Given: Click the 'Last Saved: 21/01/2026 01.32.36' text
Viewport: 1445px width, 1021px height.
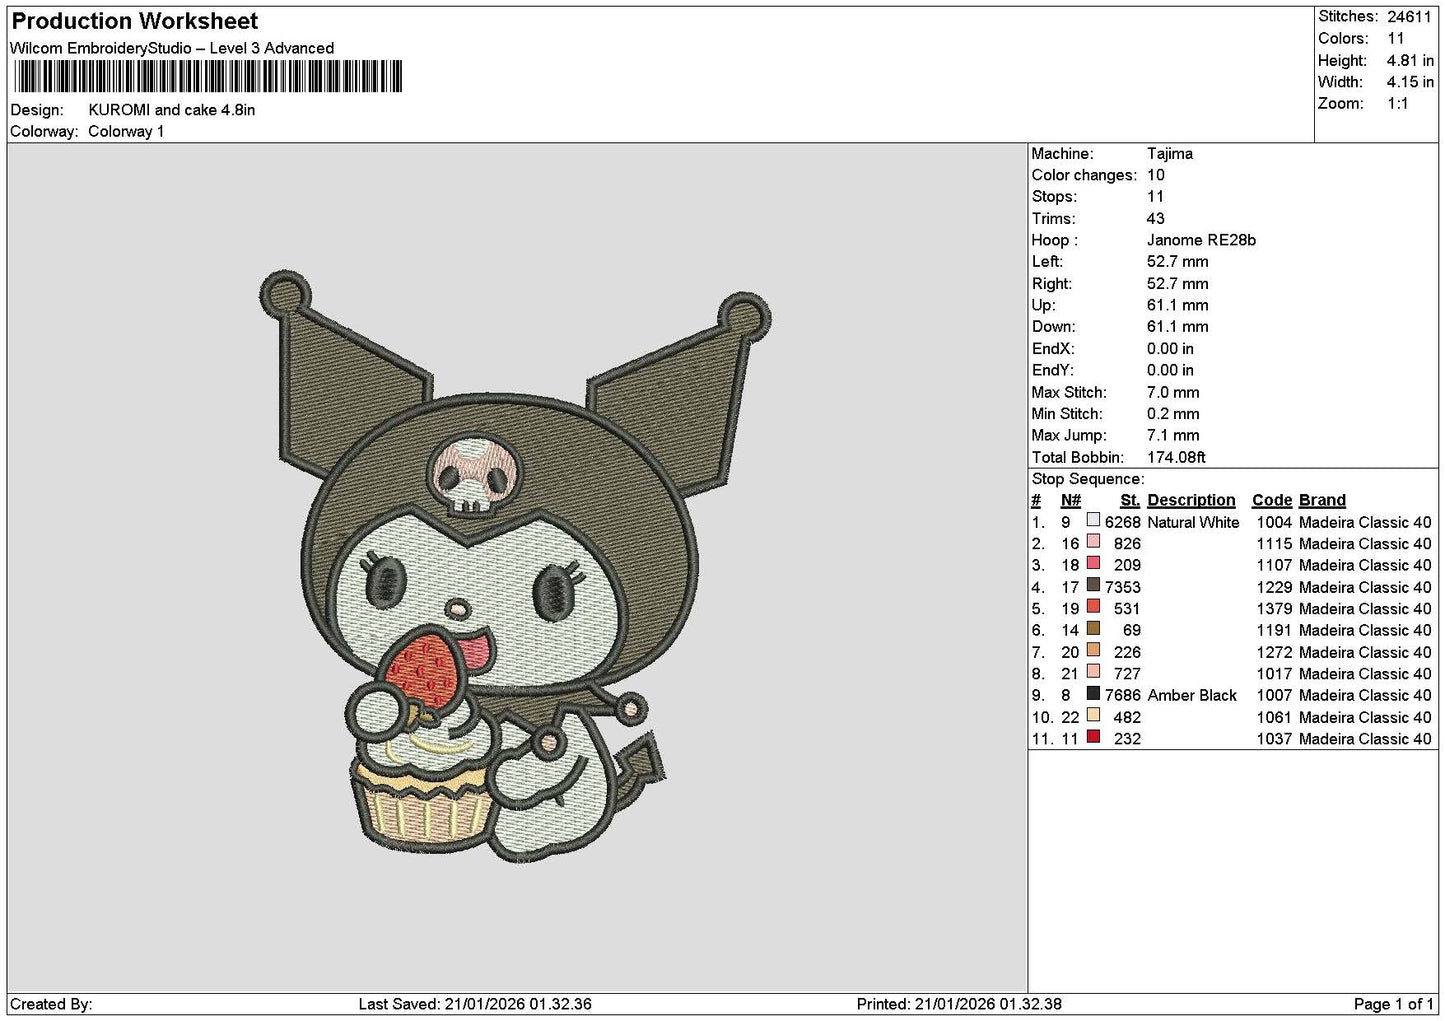Looking at the screenshot, I should point(475,1004).
